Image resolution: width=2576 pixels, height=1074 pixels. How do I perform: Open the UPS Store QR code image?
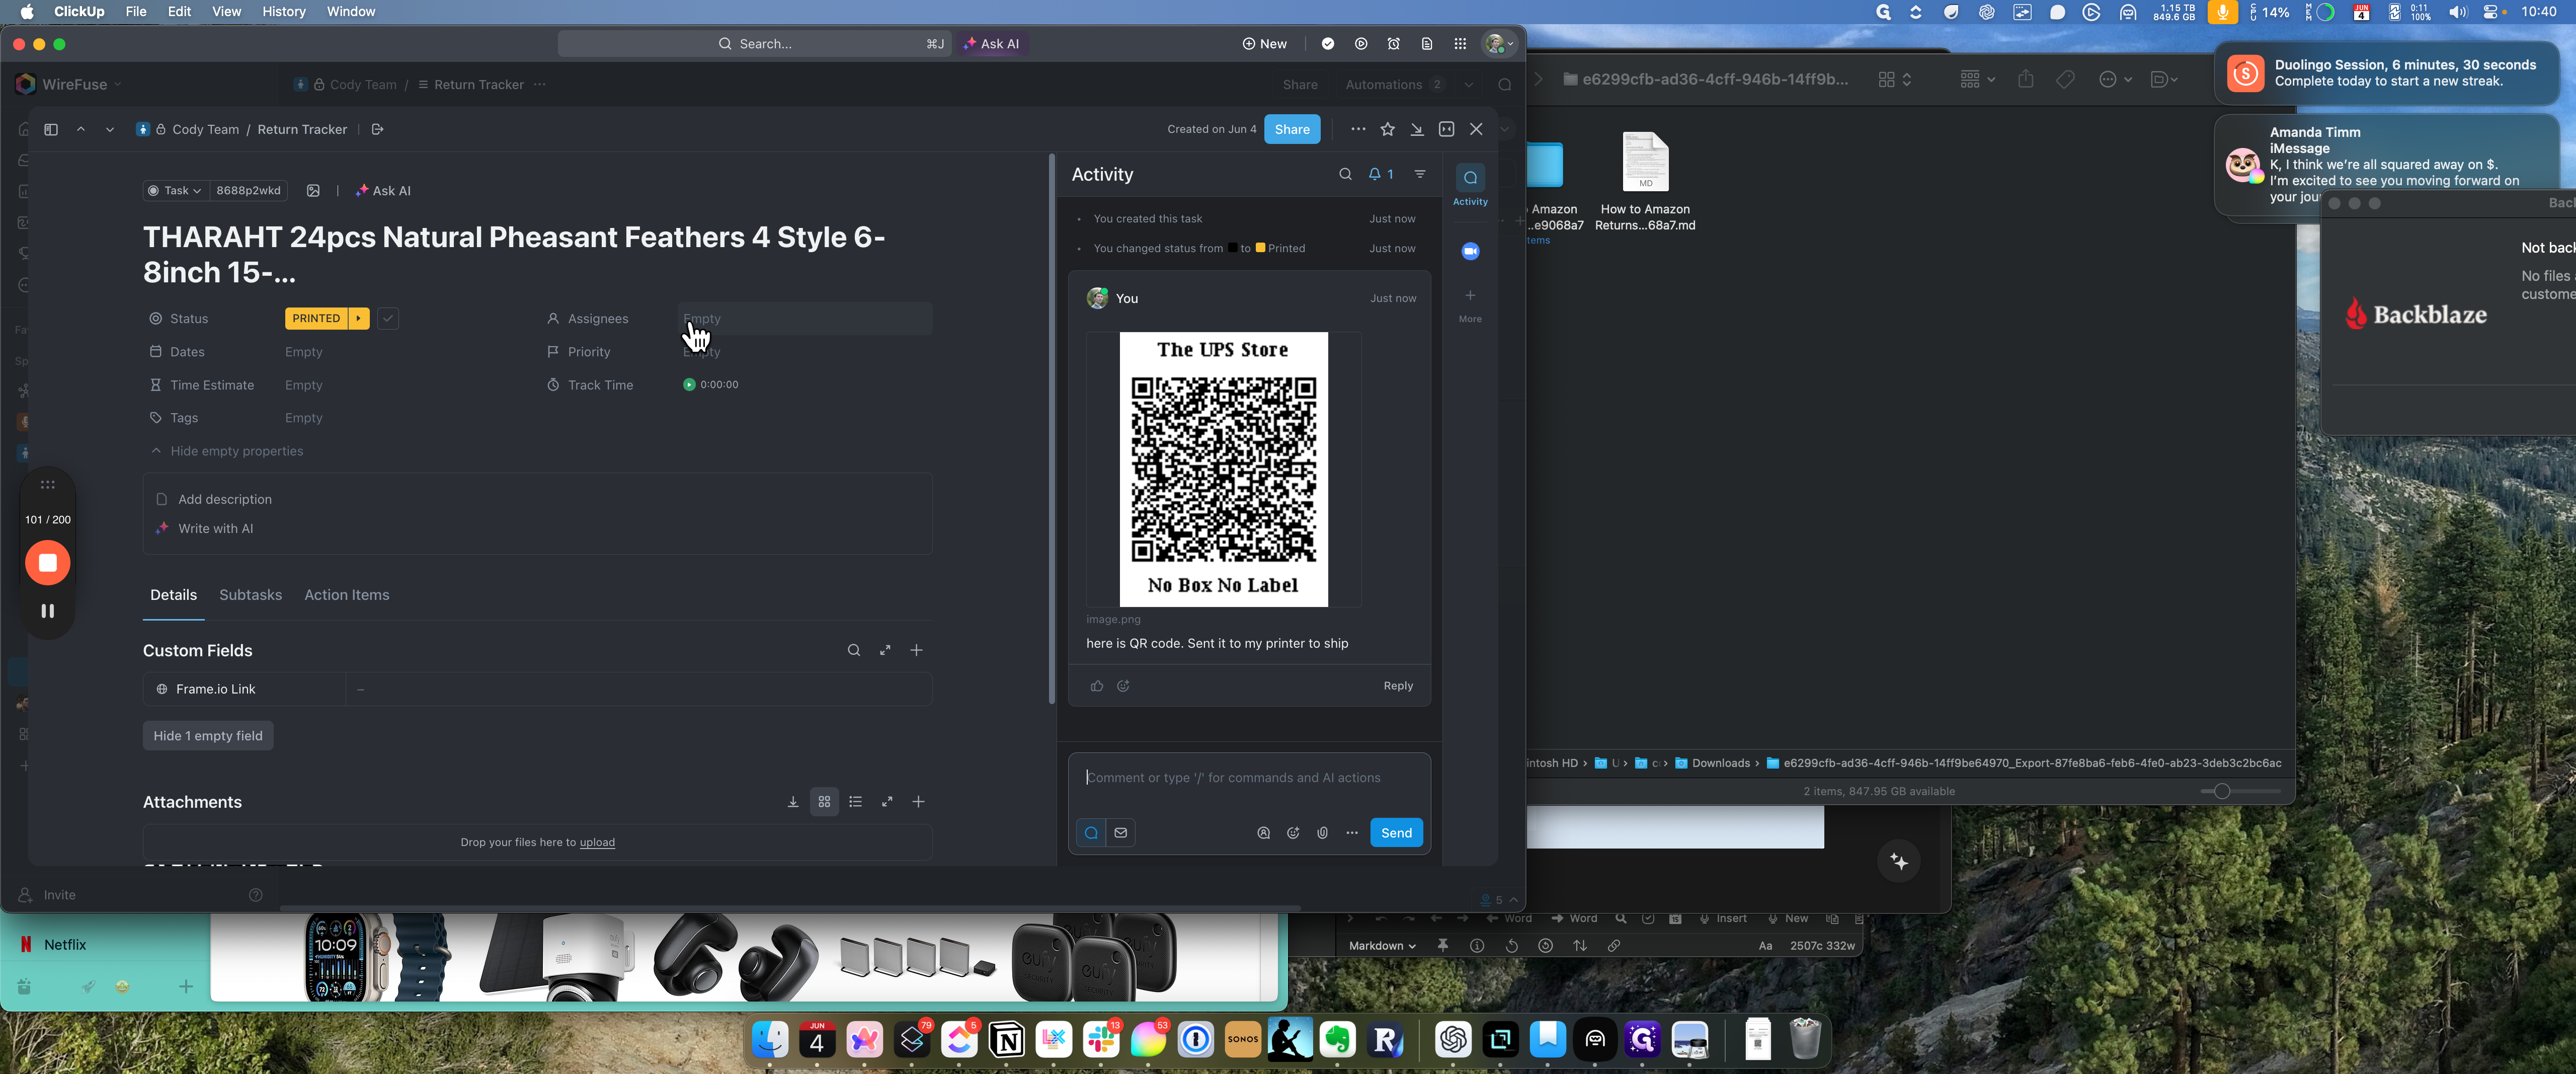click(x=1223, y=469)
